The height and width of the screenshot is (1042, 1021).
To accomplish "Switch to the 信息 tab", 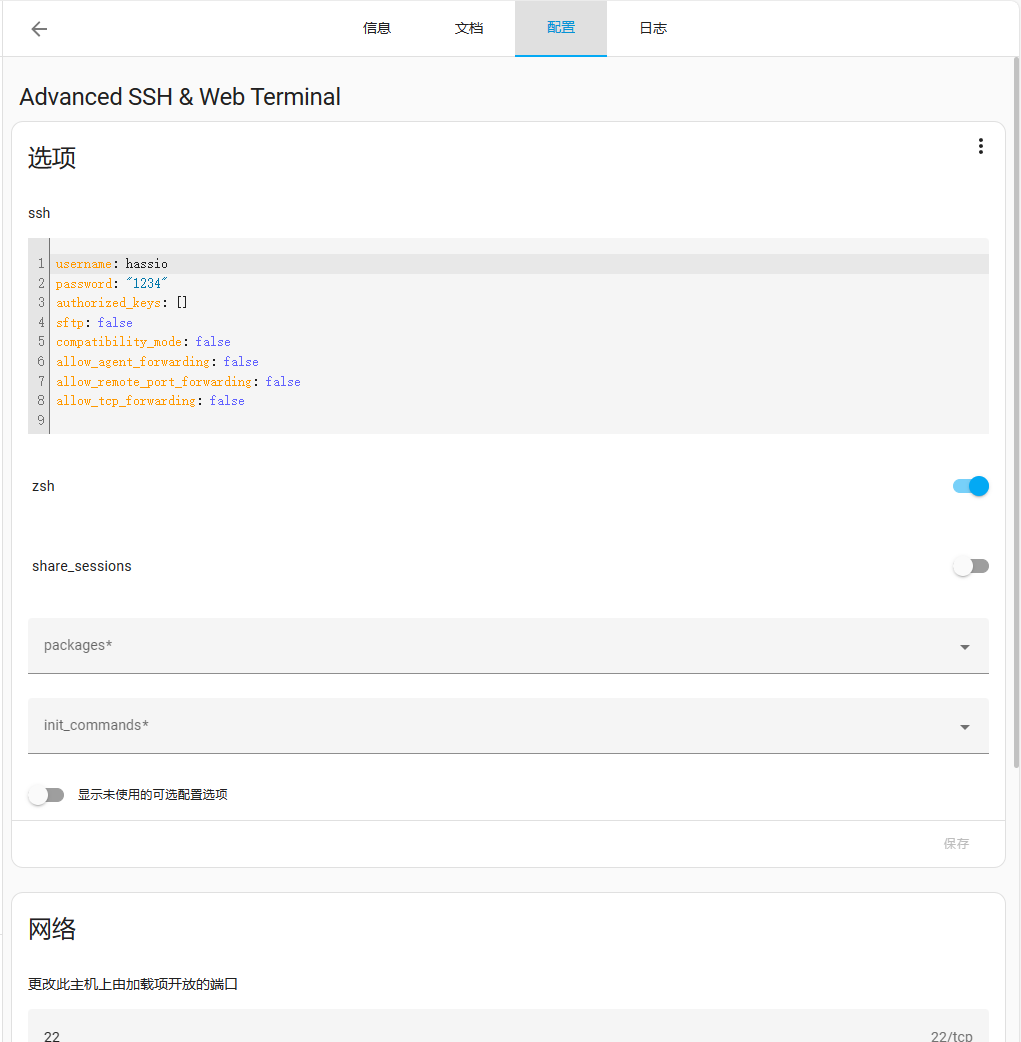I will click(x=377, y=29).
